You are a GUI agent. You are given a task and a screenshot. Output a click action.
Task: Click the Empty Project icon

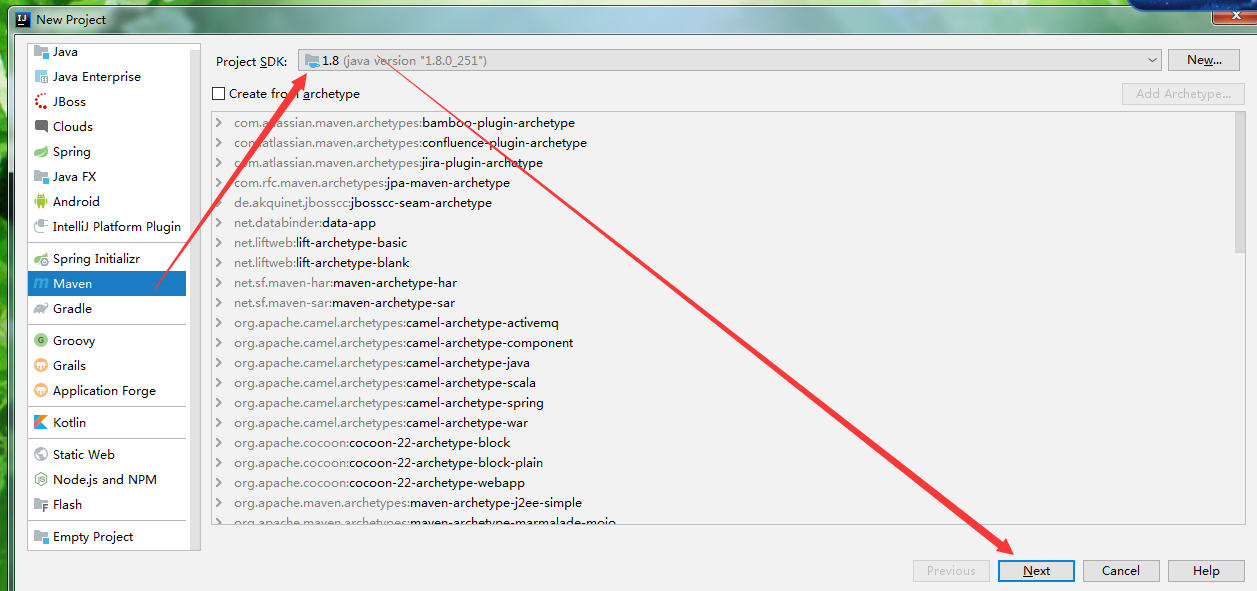tap(41, 537)
